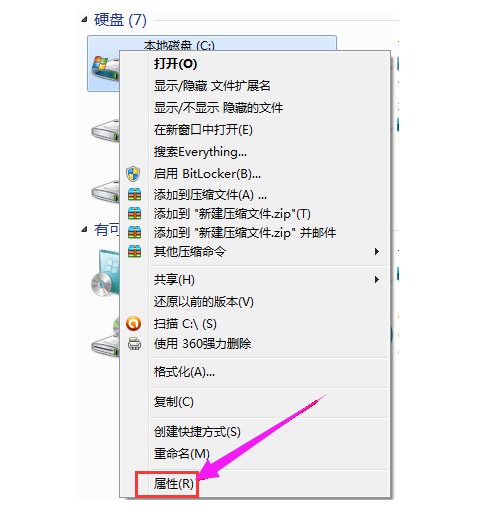Screen dimensions: 489x519
Task: Click the 360 shredder icon beside 强力删除
Action: click(134, 343)
